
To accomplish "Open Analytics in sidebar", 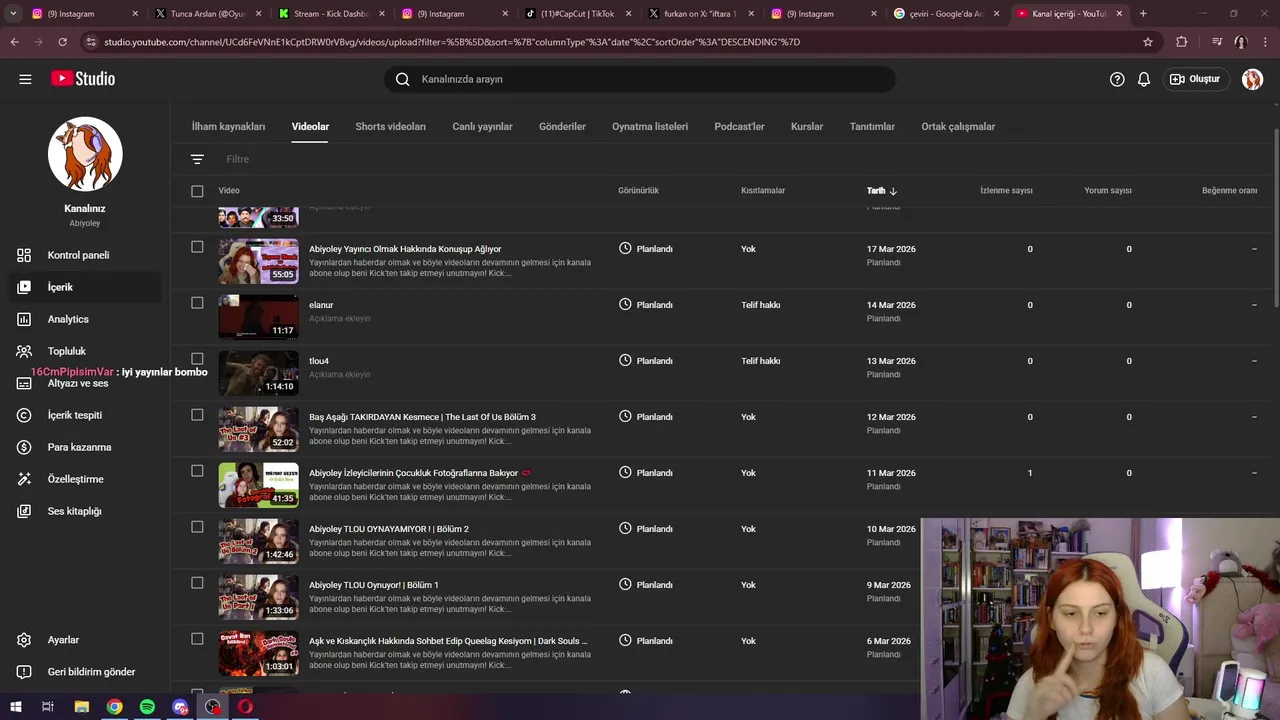I will point(68,319).
